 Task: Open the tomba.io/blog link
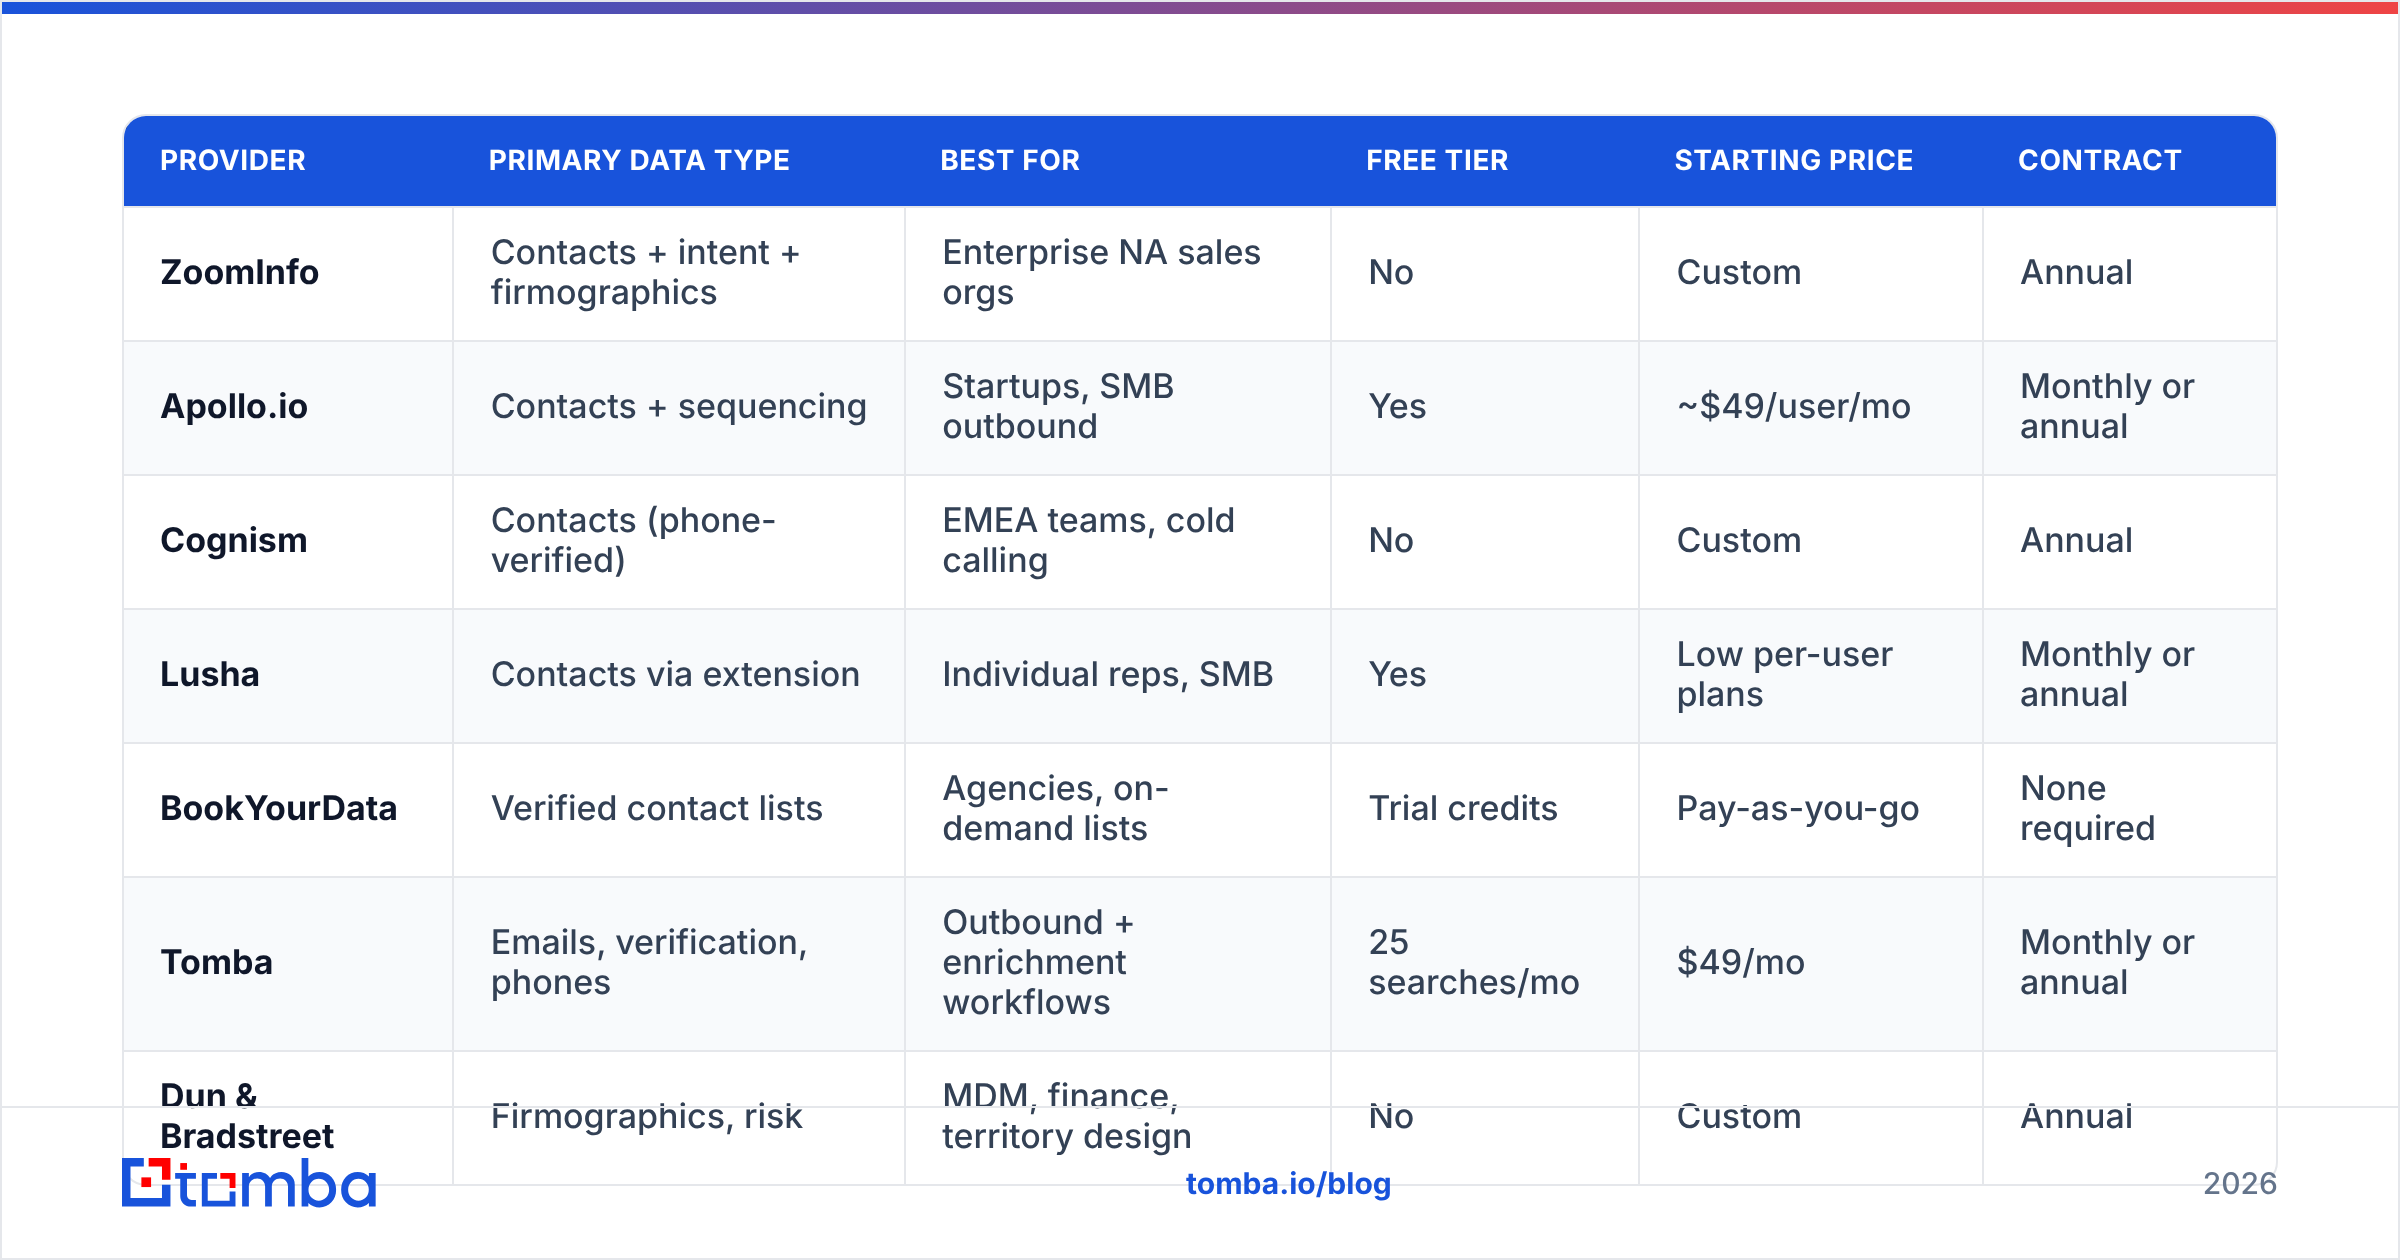pos(1288,1184)
